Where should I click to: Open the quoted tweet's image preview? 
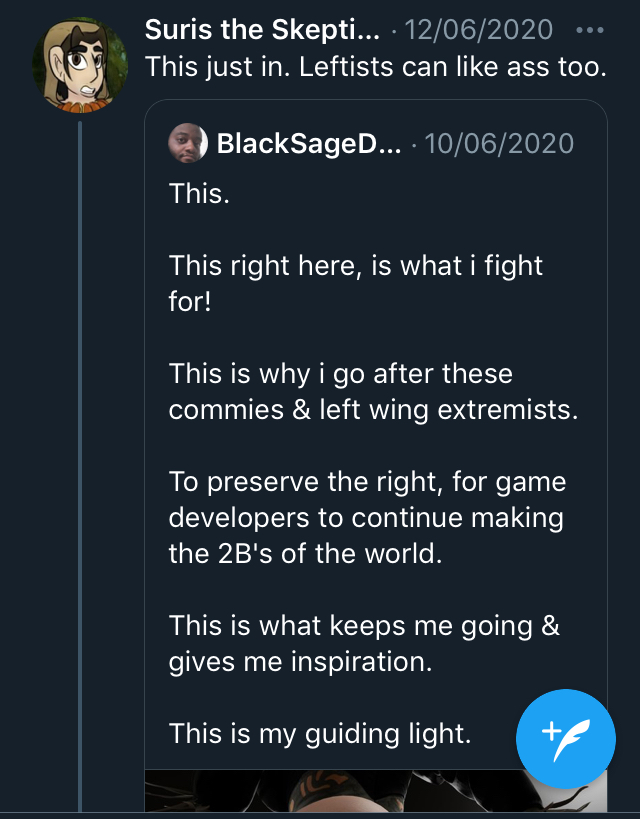click(376, 791)
